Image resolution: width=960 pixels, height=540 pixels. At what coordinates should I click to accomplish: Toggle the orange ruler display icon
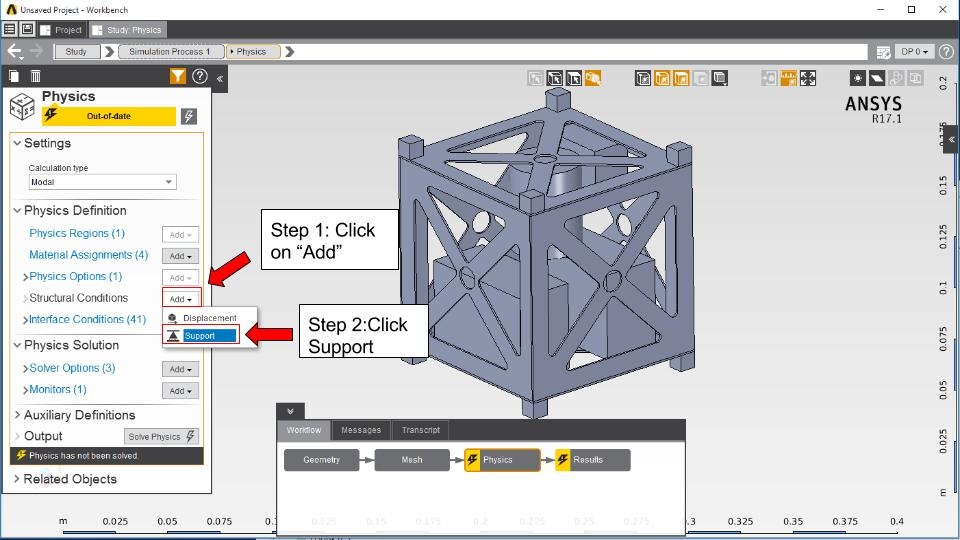coord(789,78)
